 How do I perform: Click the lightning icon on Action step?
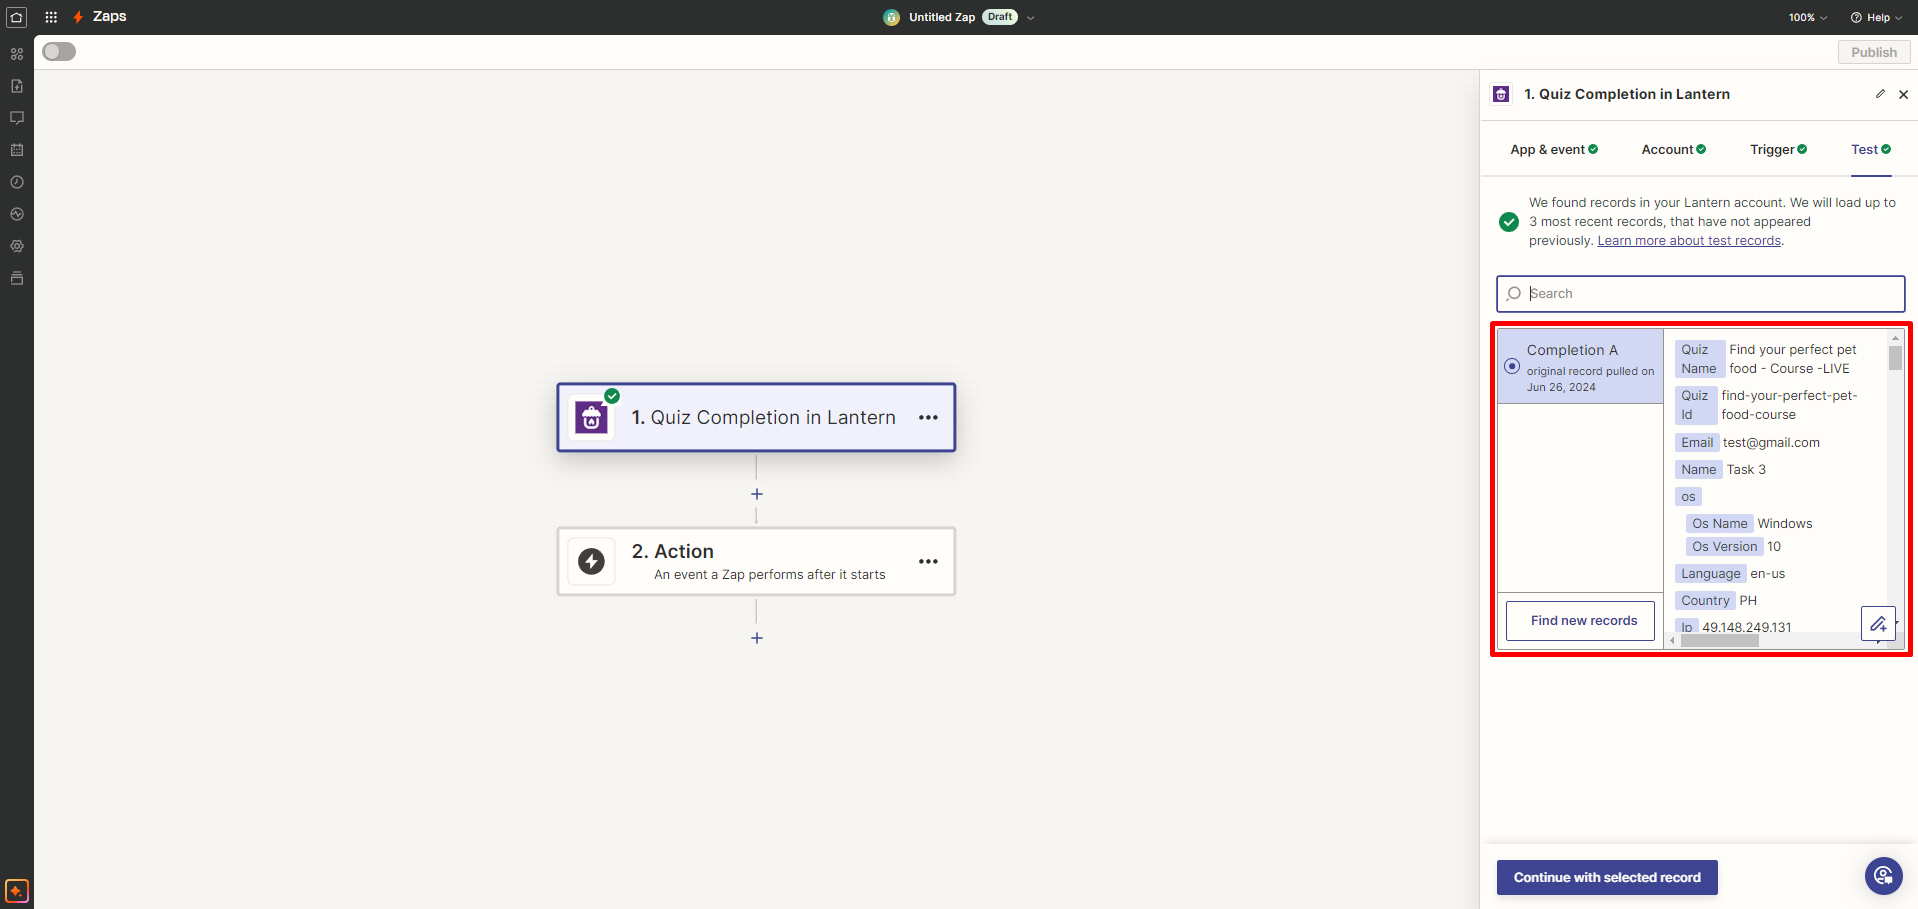coord(591,561)
